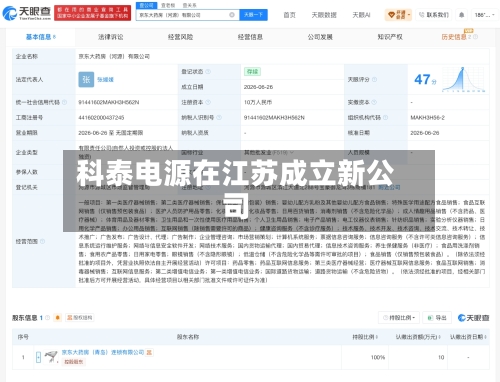Click the 联系我们 button
This screenshot has width=500, height=382.
click(x=434, y=15)
